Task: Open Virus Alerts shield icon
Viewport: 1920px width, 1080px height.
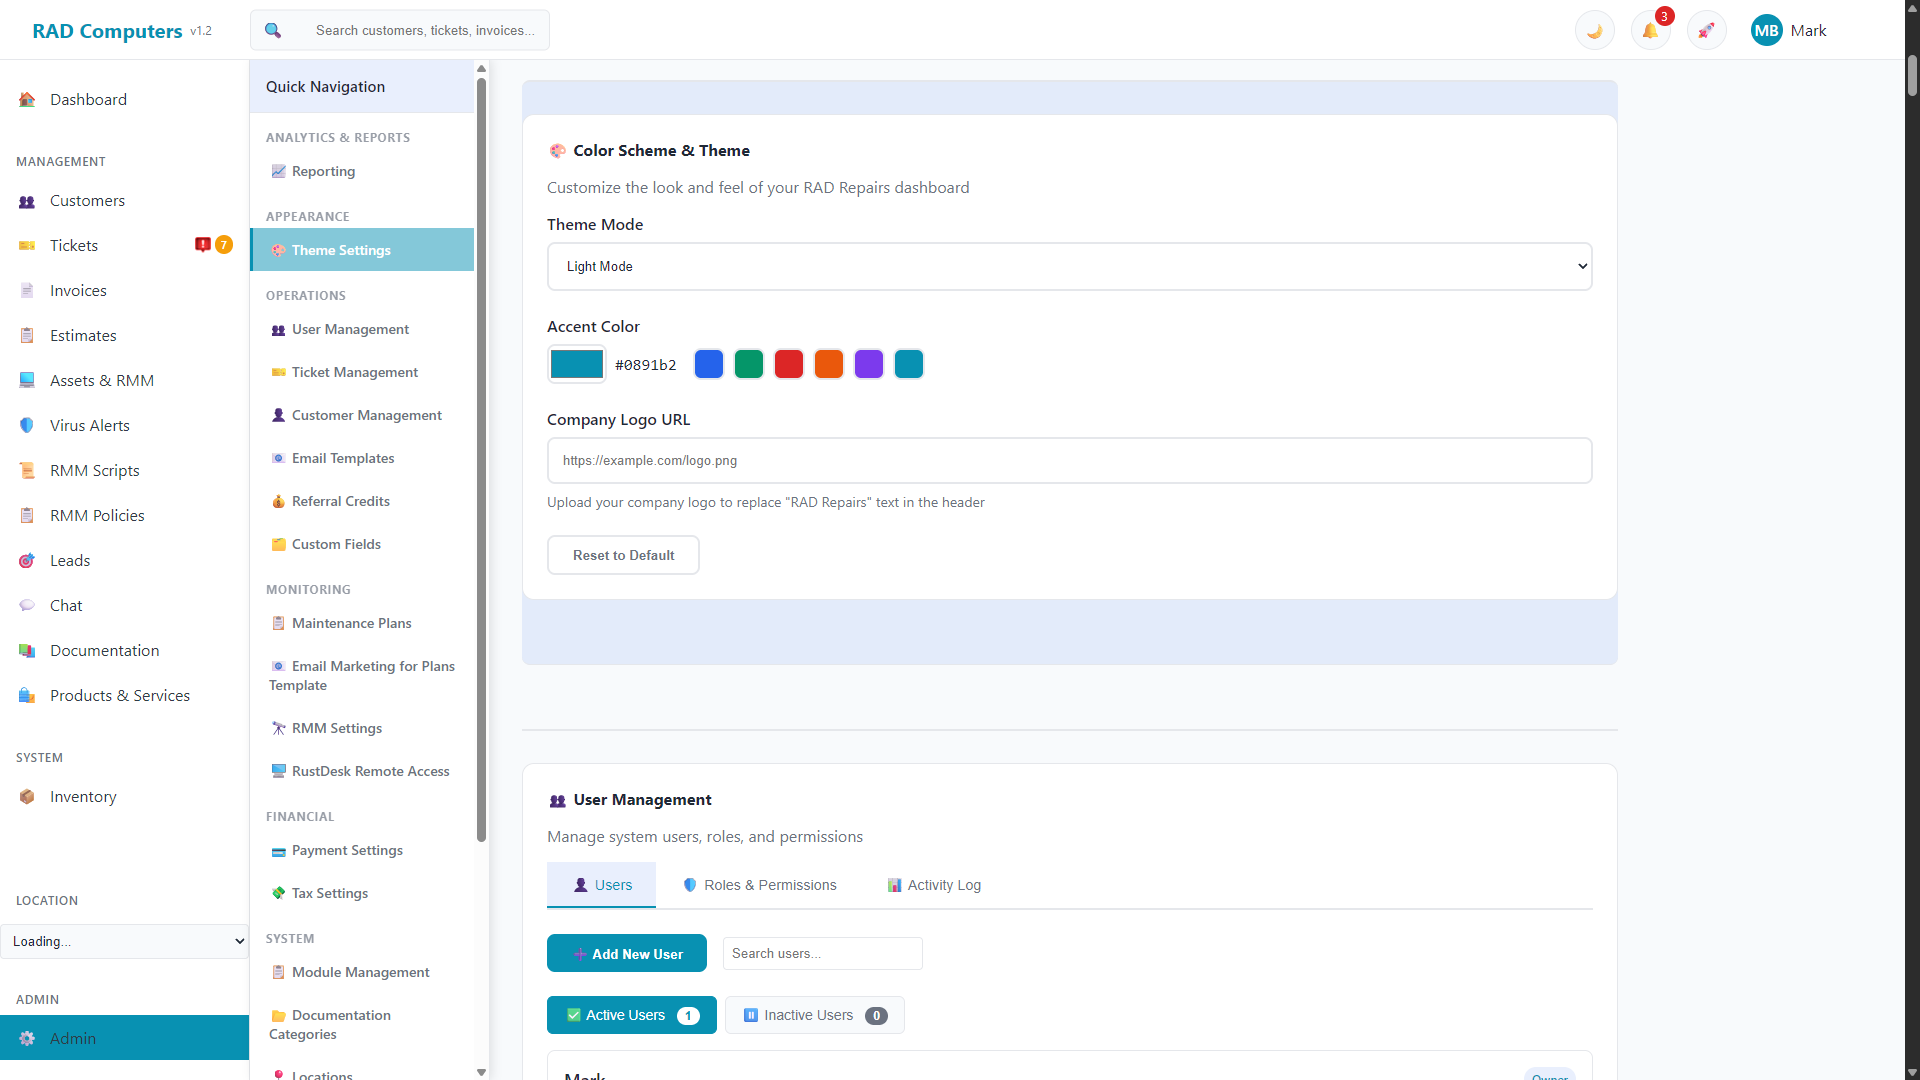Action: click(x=27, y=426)
